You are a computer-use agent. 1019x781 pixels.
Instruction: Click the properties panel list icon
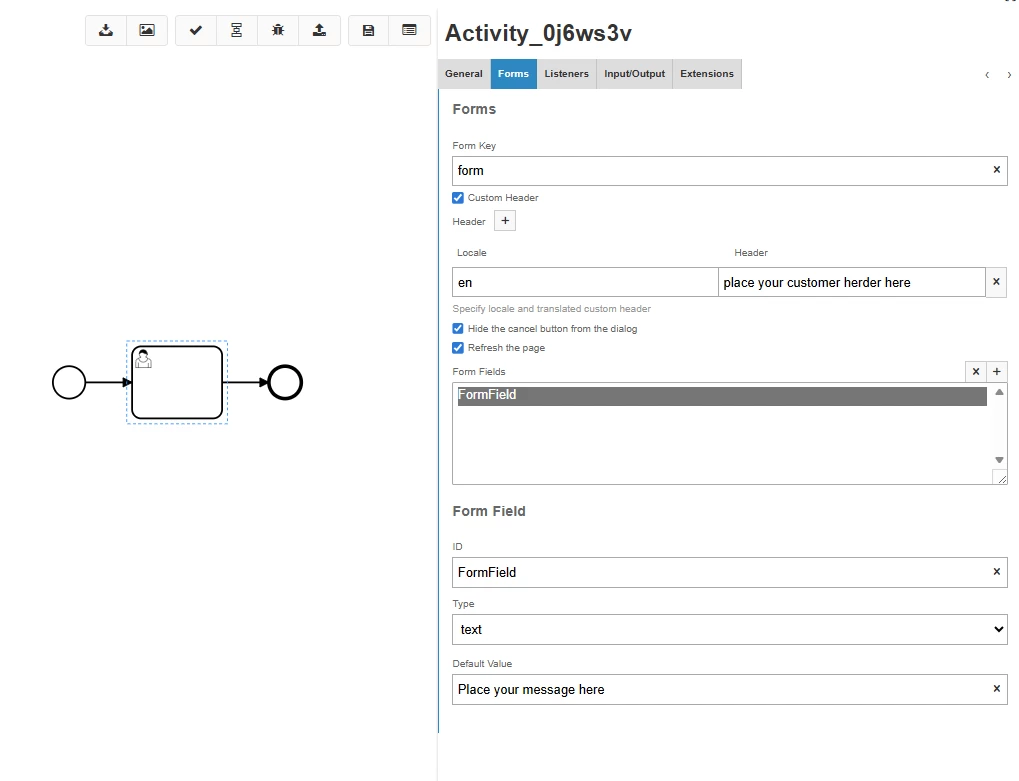coord(409,31)
